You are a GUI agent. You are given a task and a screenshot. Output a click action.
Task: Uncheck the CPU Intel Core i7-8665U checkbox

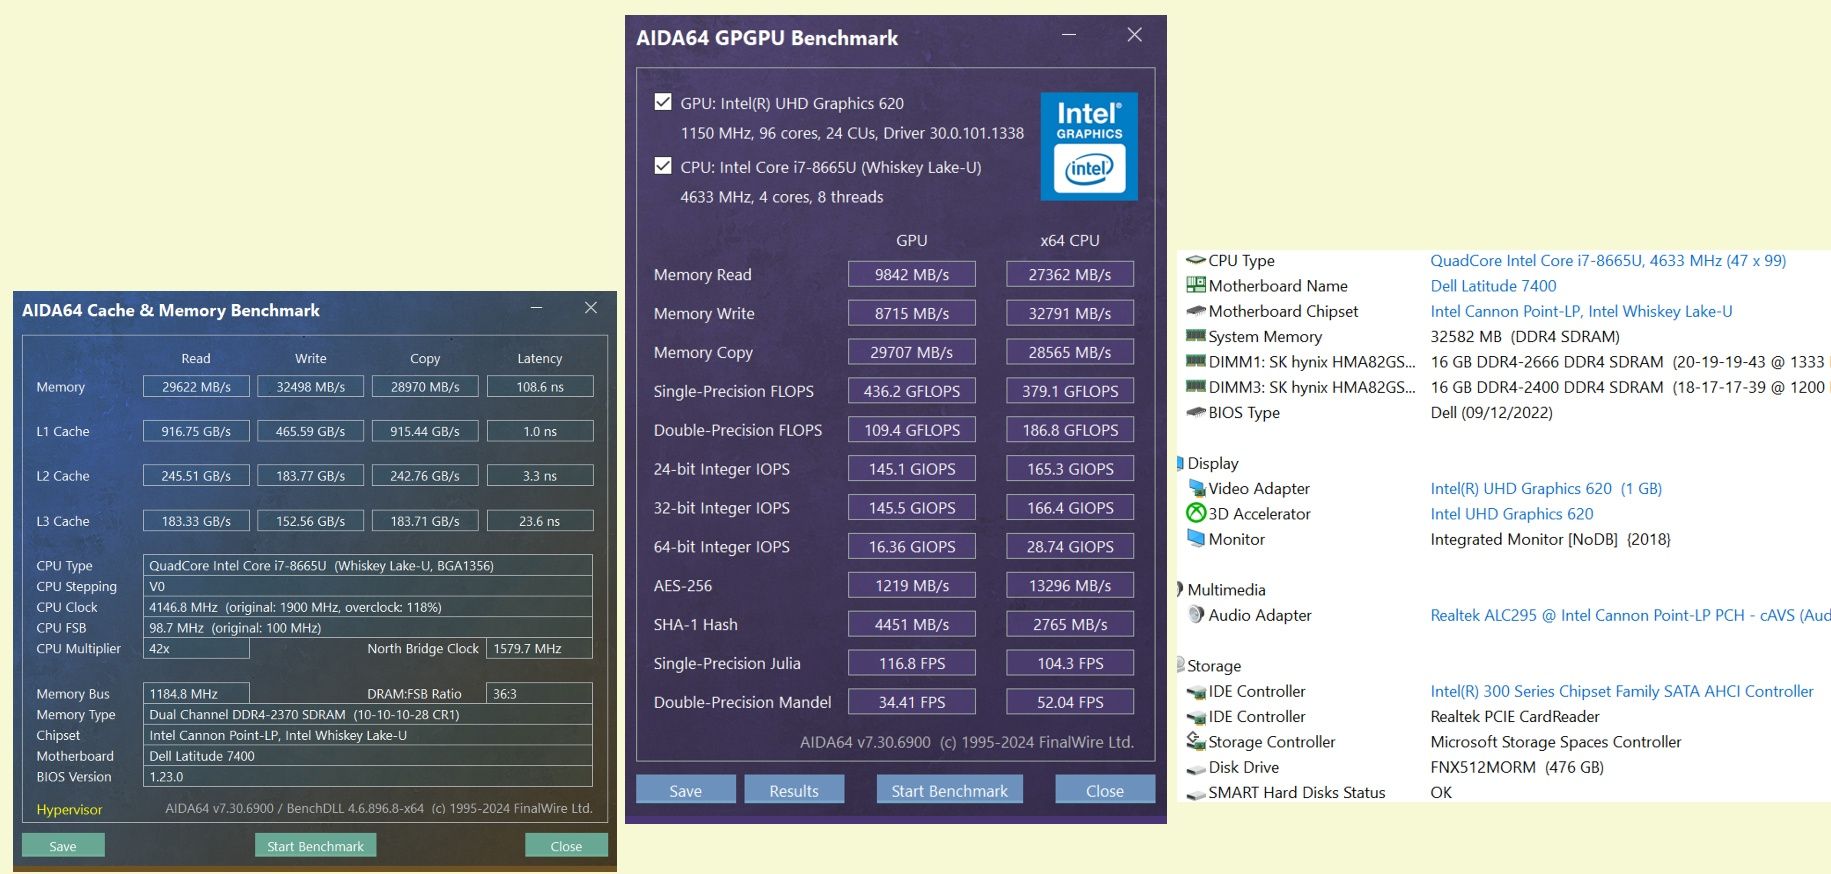click(662, 166)
